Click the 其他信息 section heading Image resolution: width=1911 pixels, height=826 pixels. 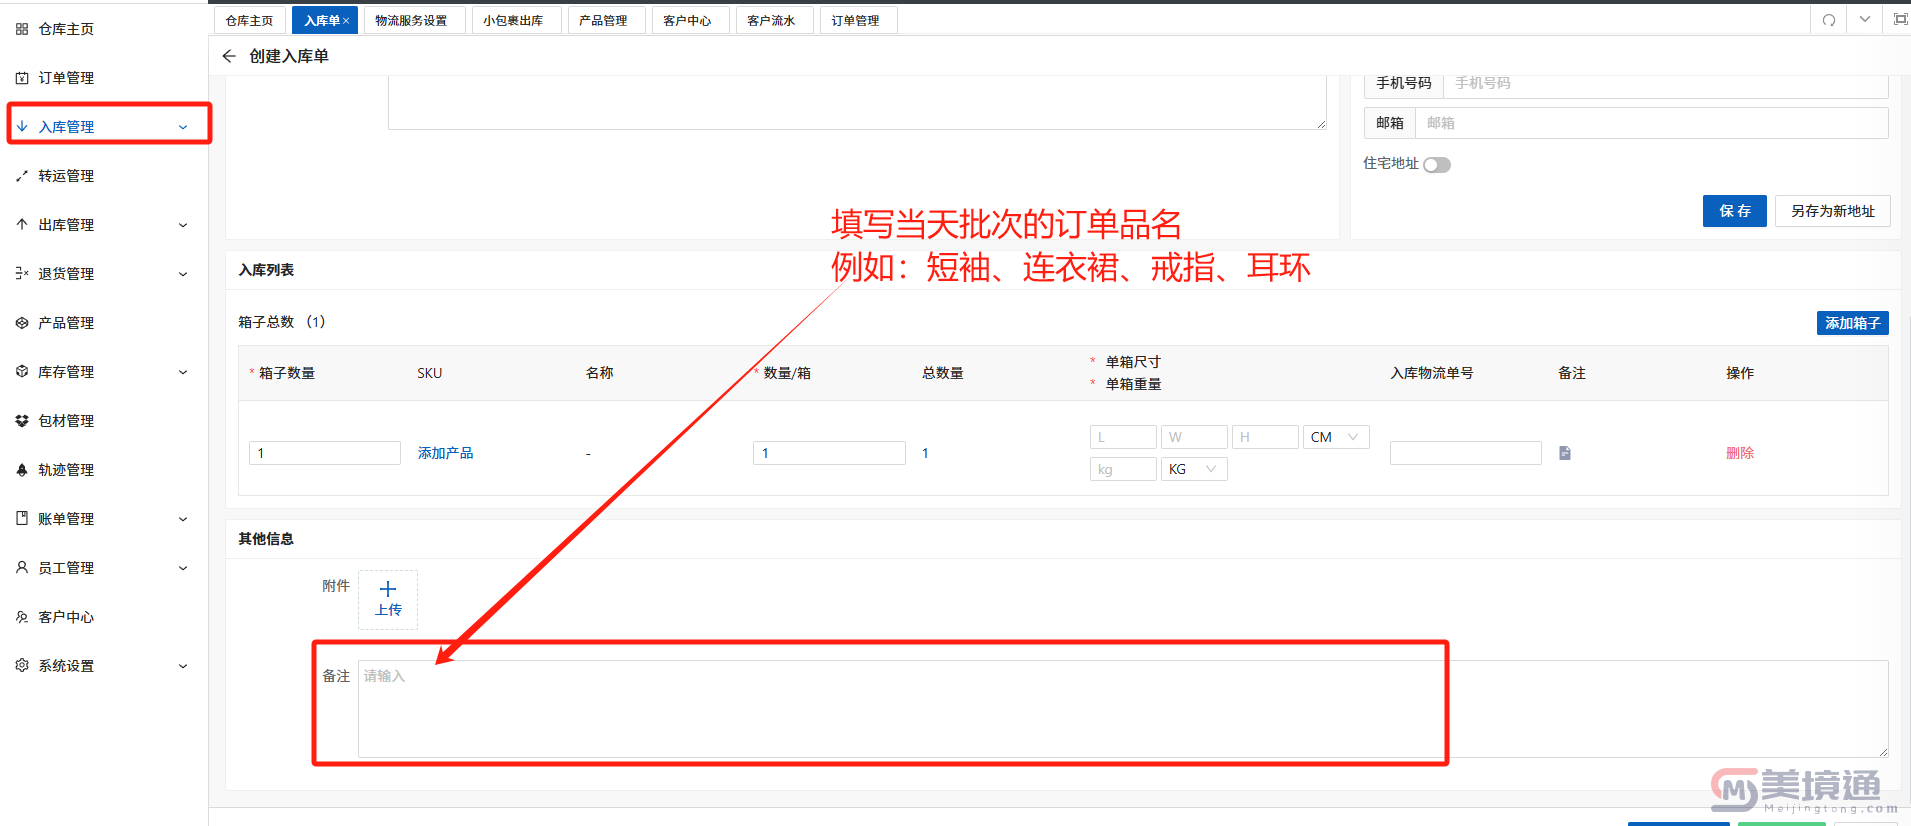tap(266, 539)
